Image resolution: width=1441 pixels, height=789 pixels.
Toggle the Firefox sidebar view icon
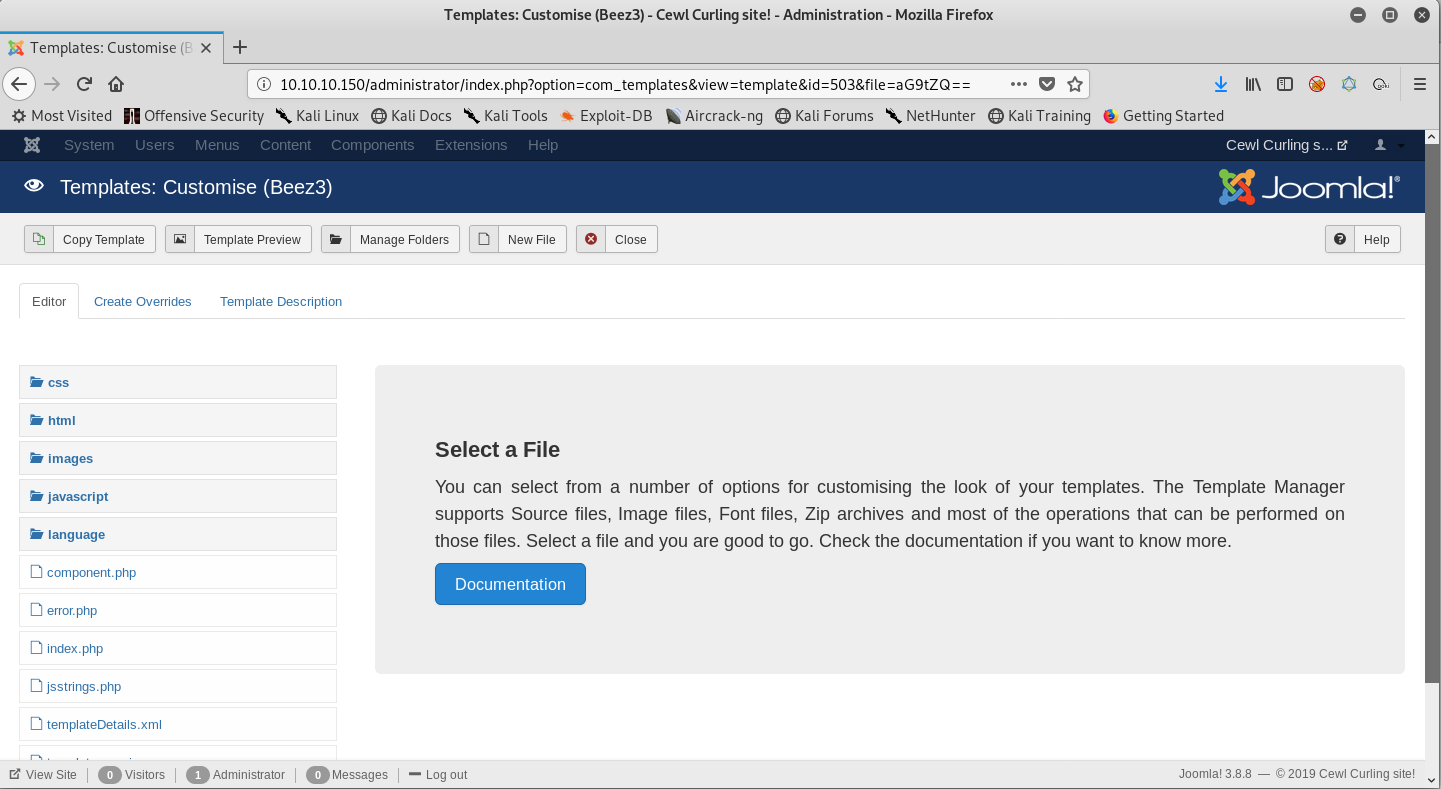[x=1285, y=84]
